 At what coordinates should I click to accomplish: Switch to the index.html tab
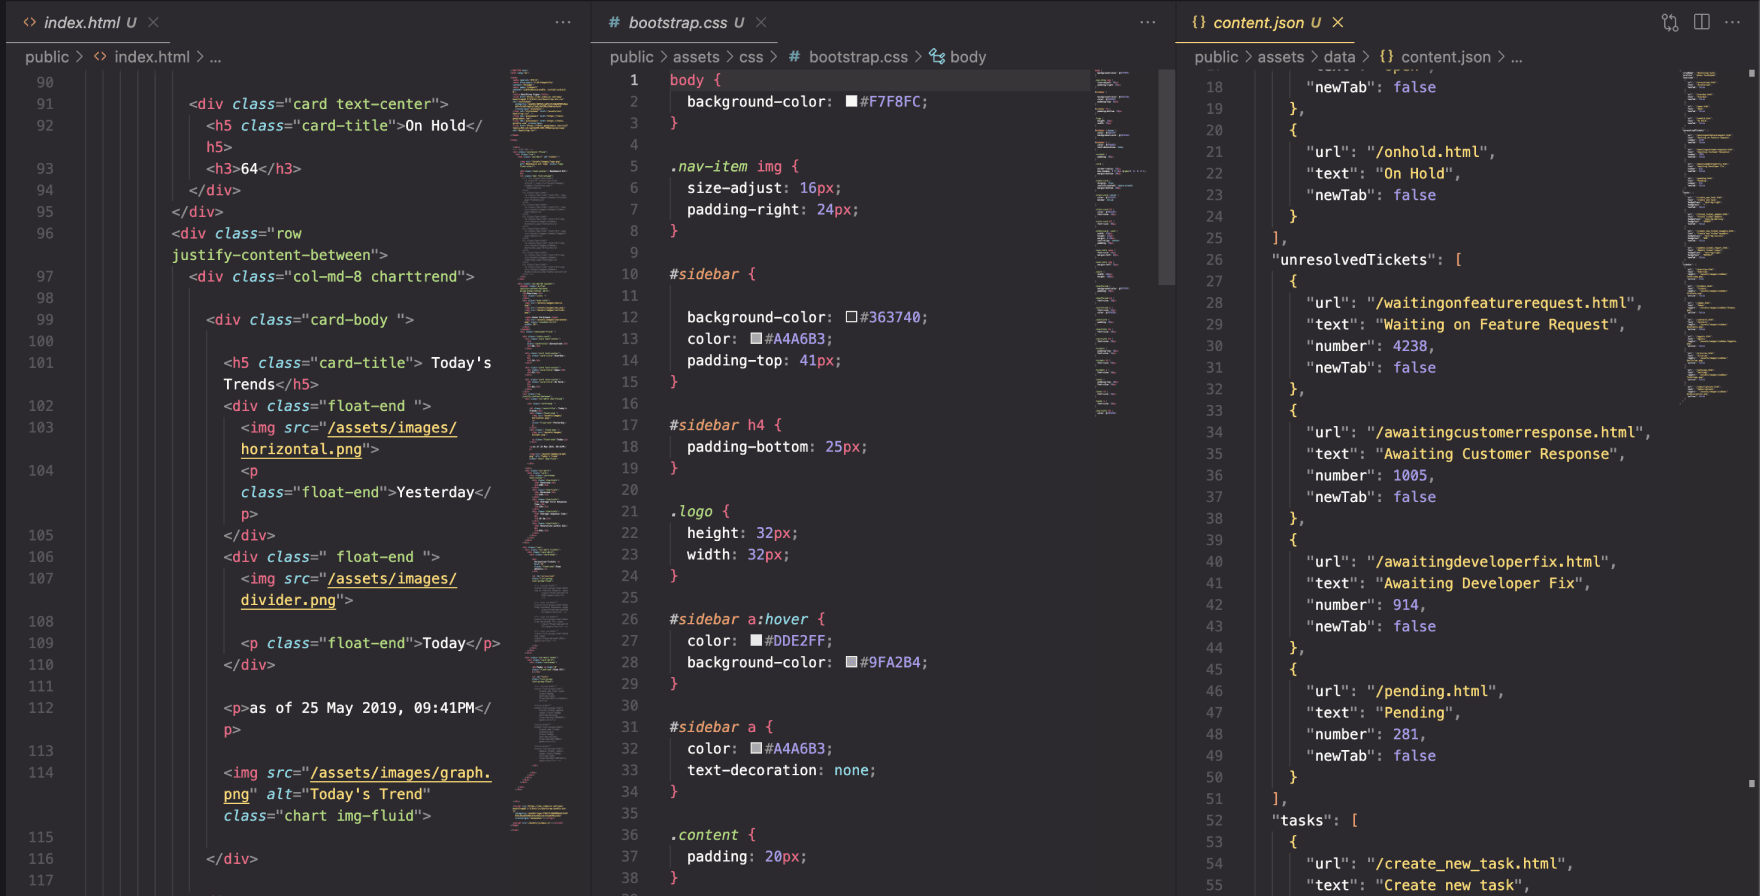80,22
